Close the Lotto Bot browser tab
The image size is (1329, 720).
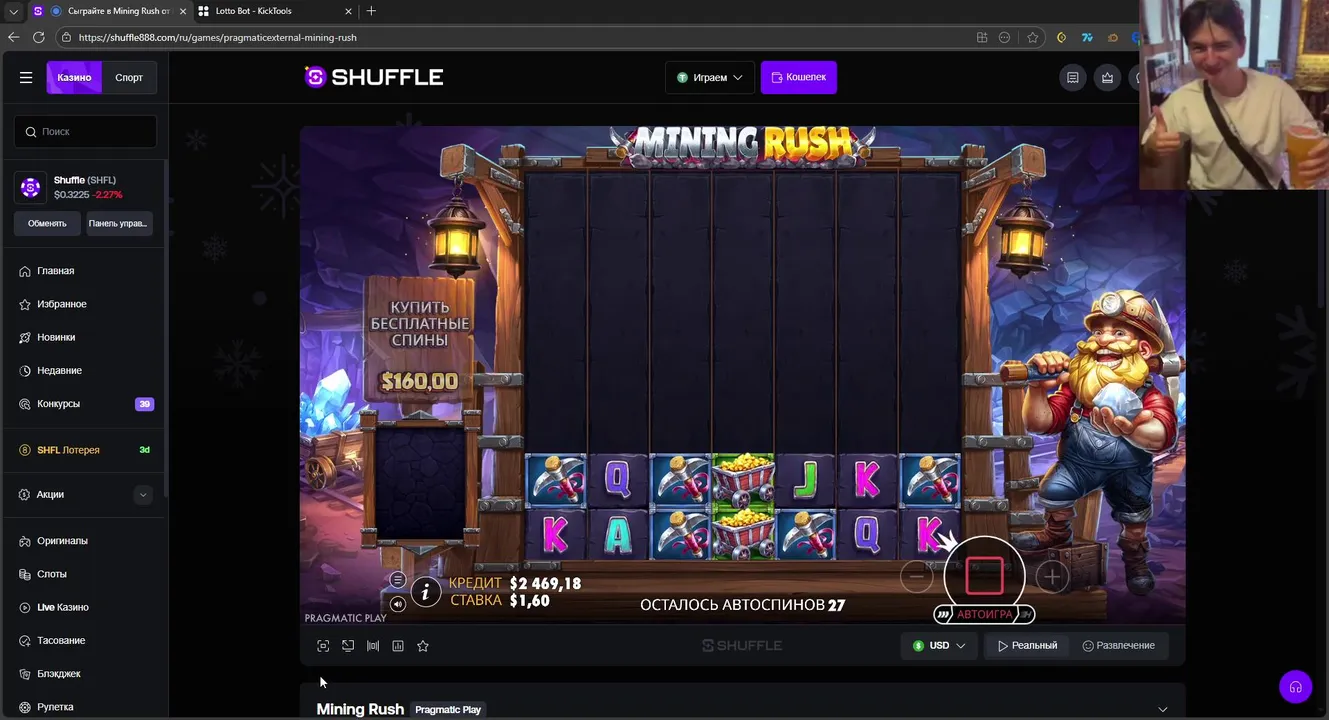(348, 11)
